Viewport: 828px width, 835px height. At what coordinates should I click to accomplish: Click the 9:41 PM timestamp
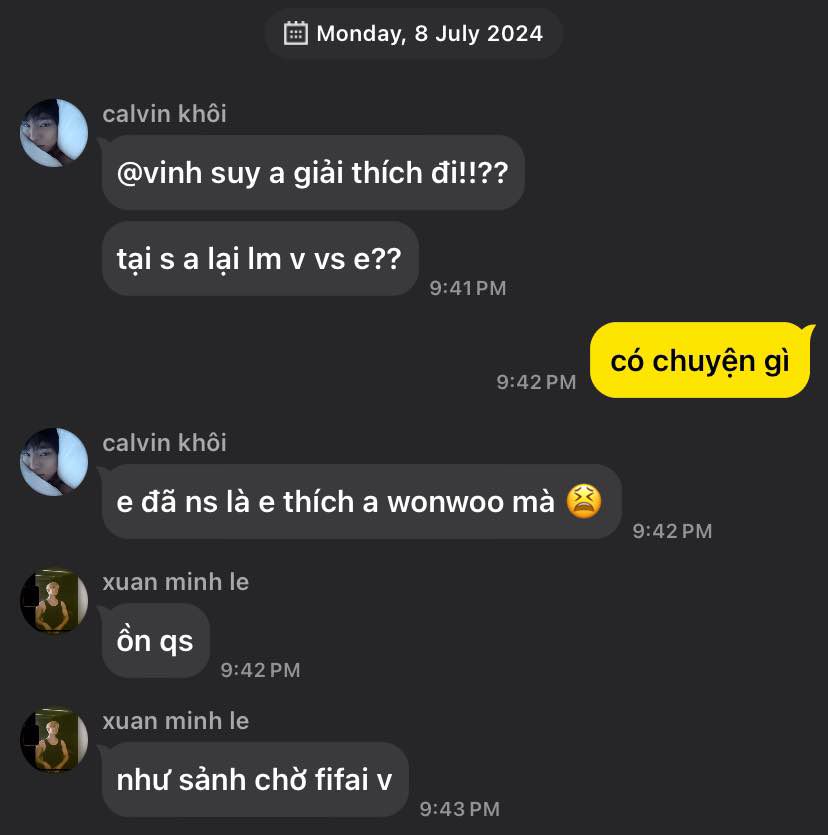[468, 288]
